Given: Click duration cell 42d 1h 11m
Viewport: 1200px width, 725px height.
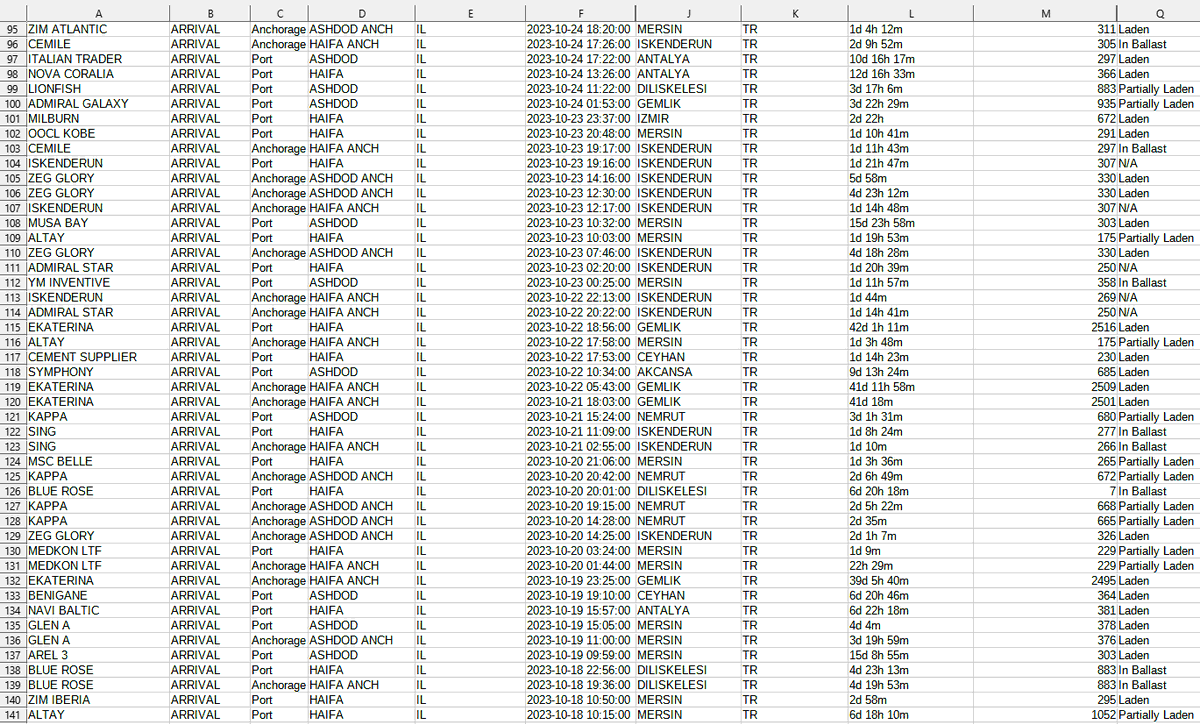Looking at the screenshot, I should tap(911, 327).
